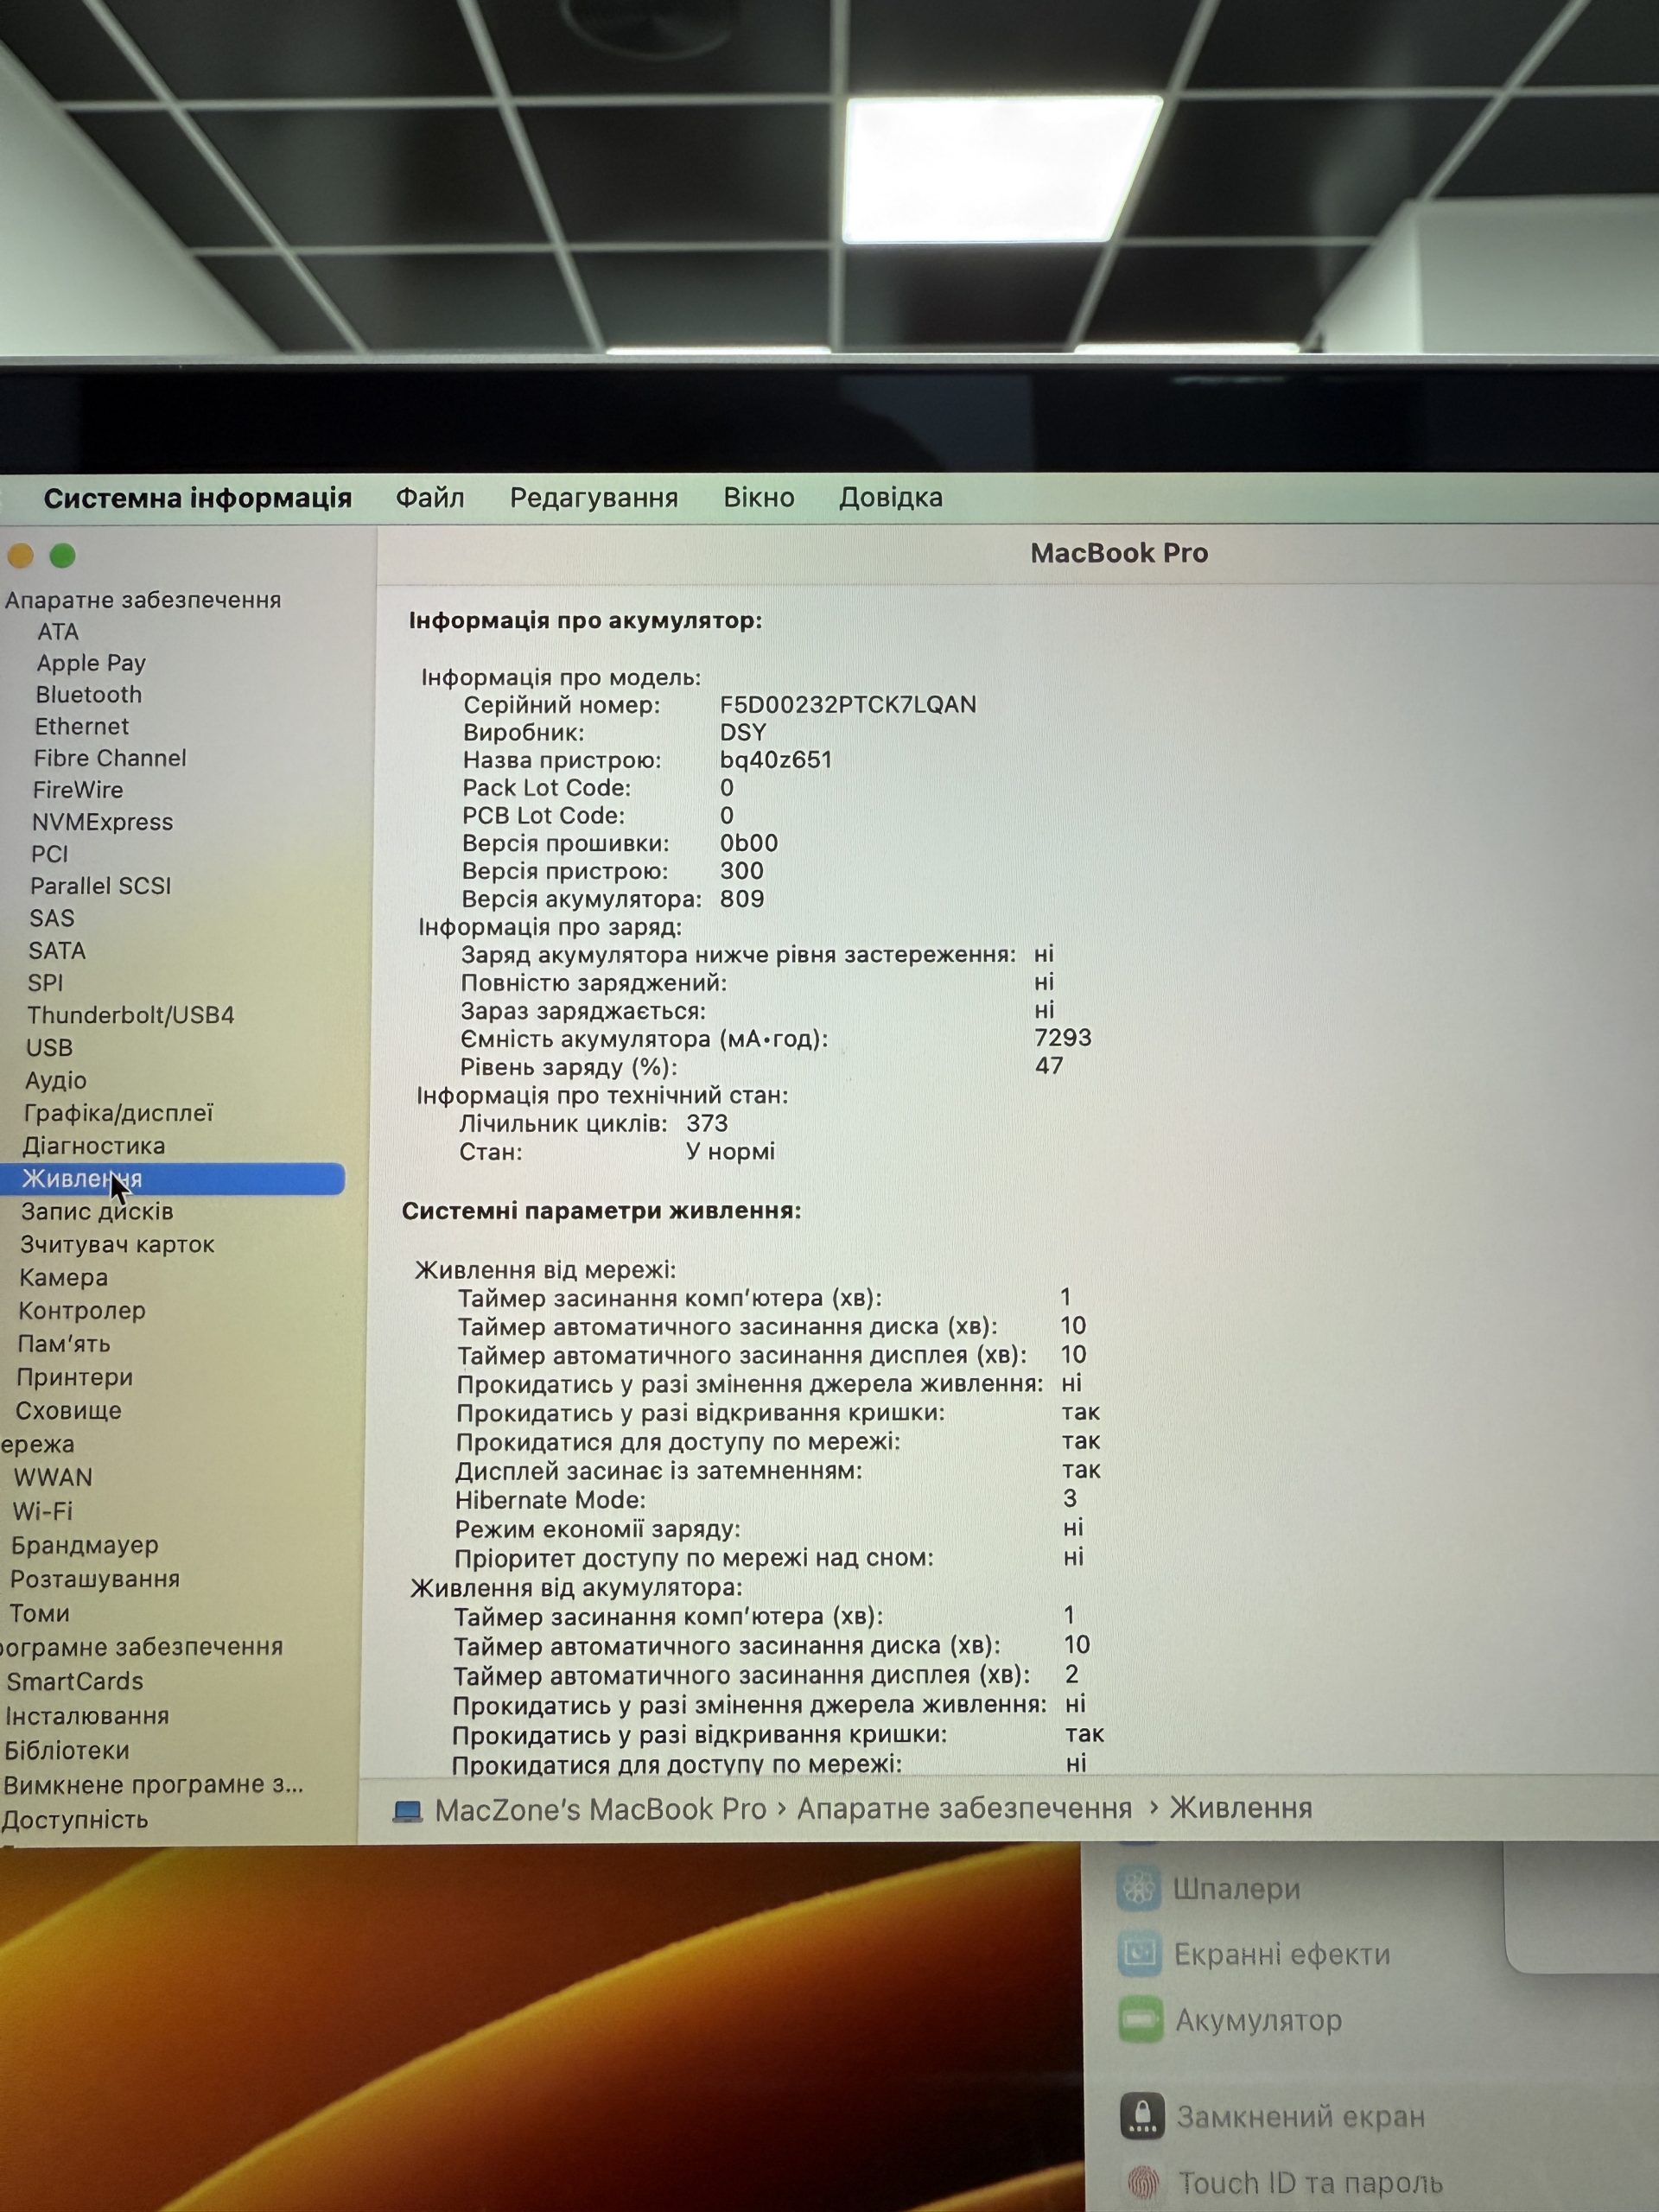
Task: Select Сховище in the sidebar
Action: point(68,1411)
